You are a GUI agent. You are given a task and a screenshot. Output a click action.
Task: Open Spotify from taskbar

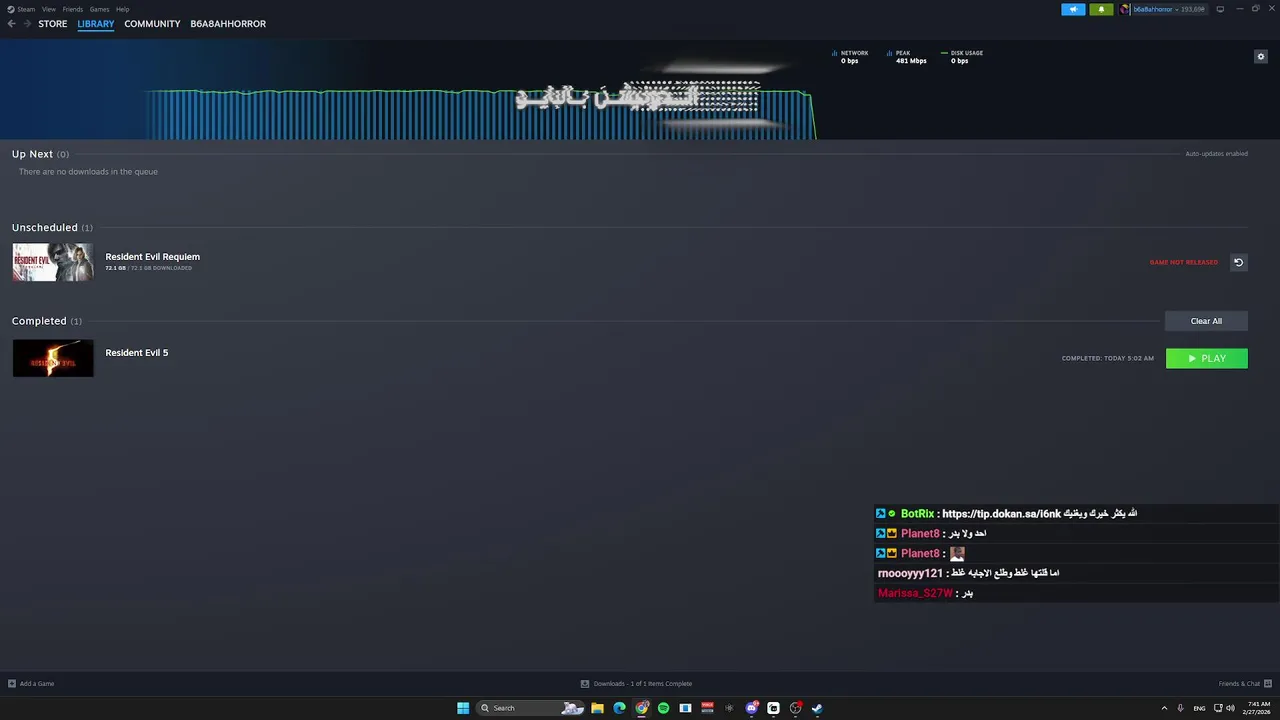point(663,708)
